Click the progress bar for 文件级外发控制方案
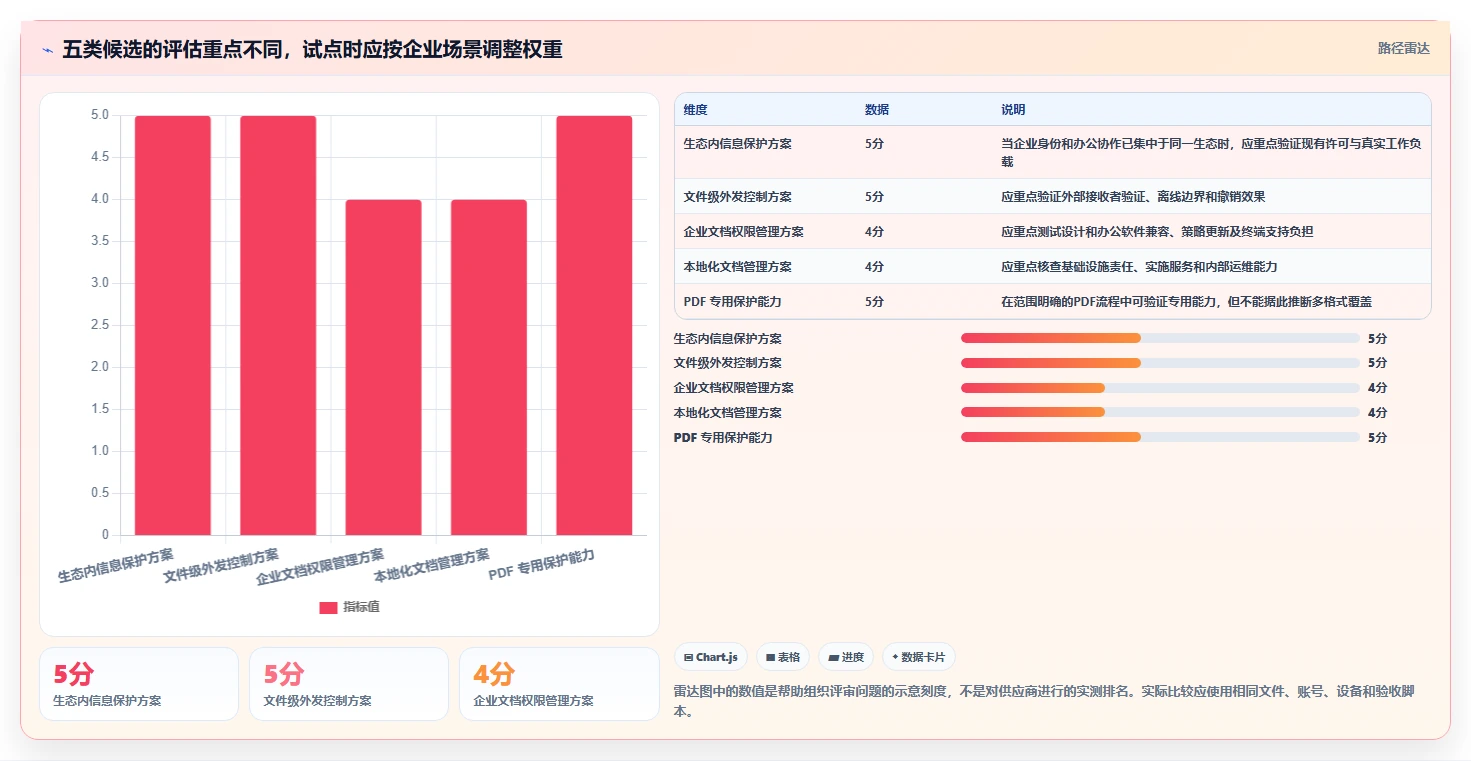Screen dimensions: 1471x761 coord(1160,363)
